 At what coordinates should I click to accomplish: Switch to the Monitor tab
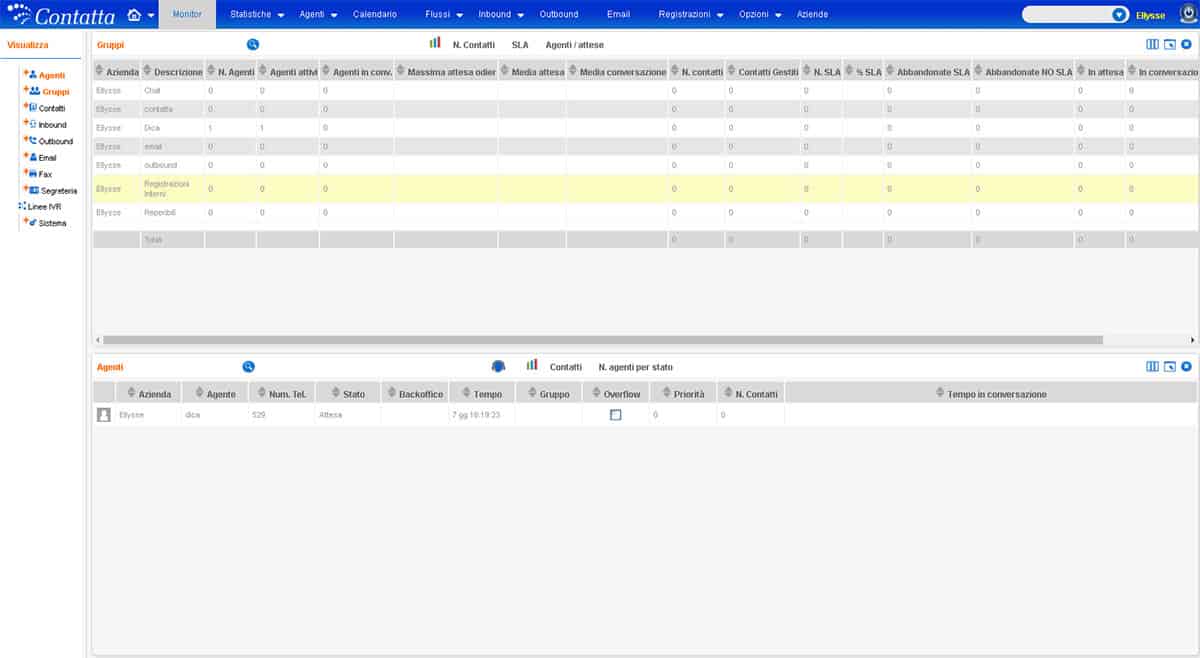coord(187,15)
